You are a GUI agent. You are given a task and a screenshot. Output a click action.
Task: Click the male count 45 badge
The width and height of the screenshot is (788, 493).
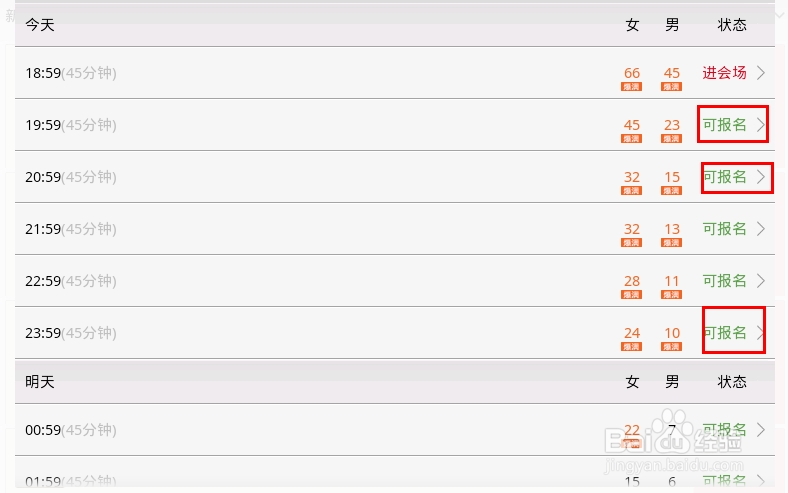(671, 76)
